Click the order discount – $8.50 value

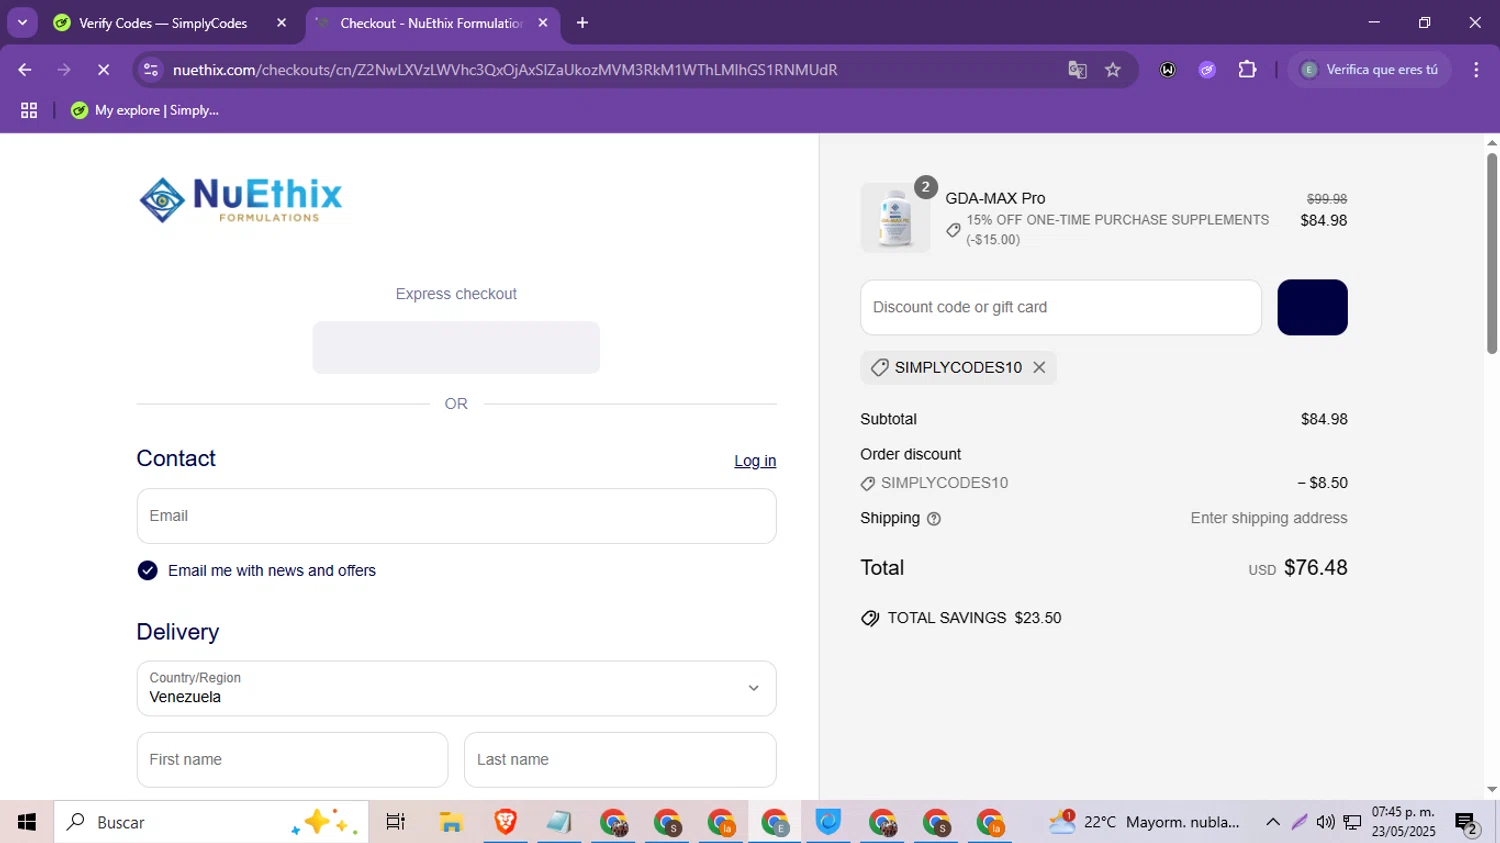pyautogui.click(x=1322, y=483)
